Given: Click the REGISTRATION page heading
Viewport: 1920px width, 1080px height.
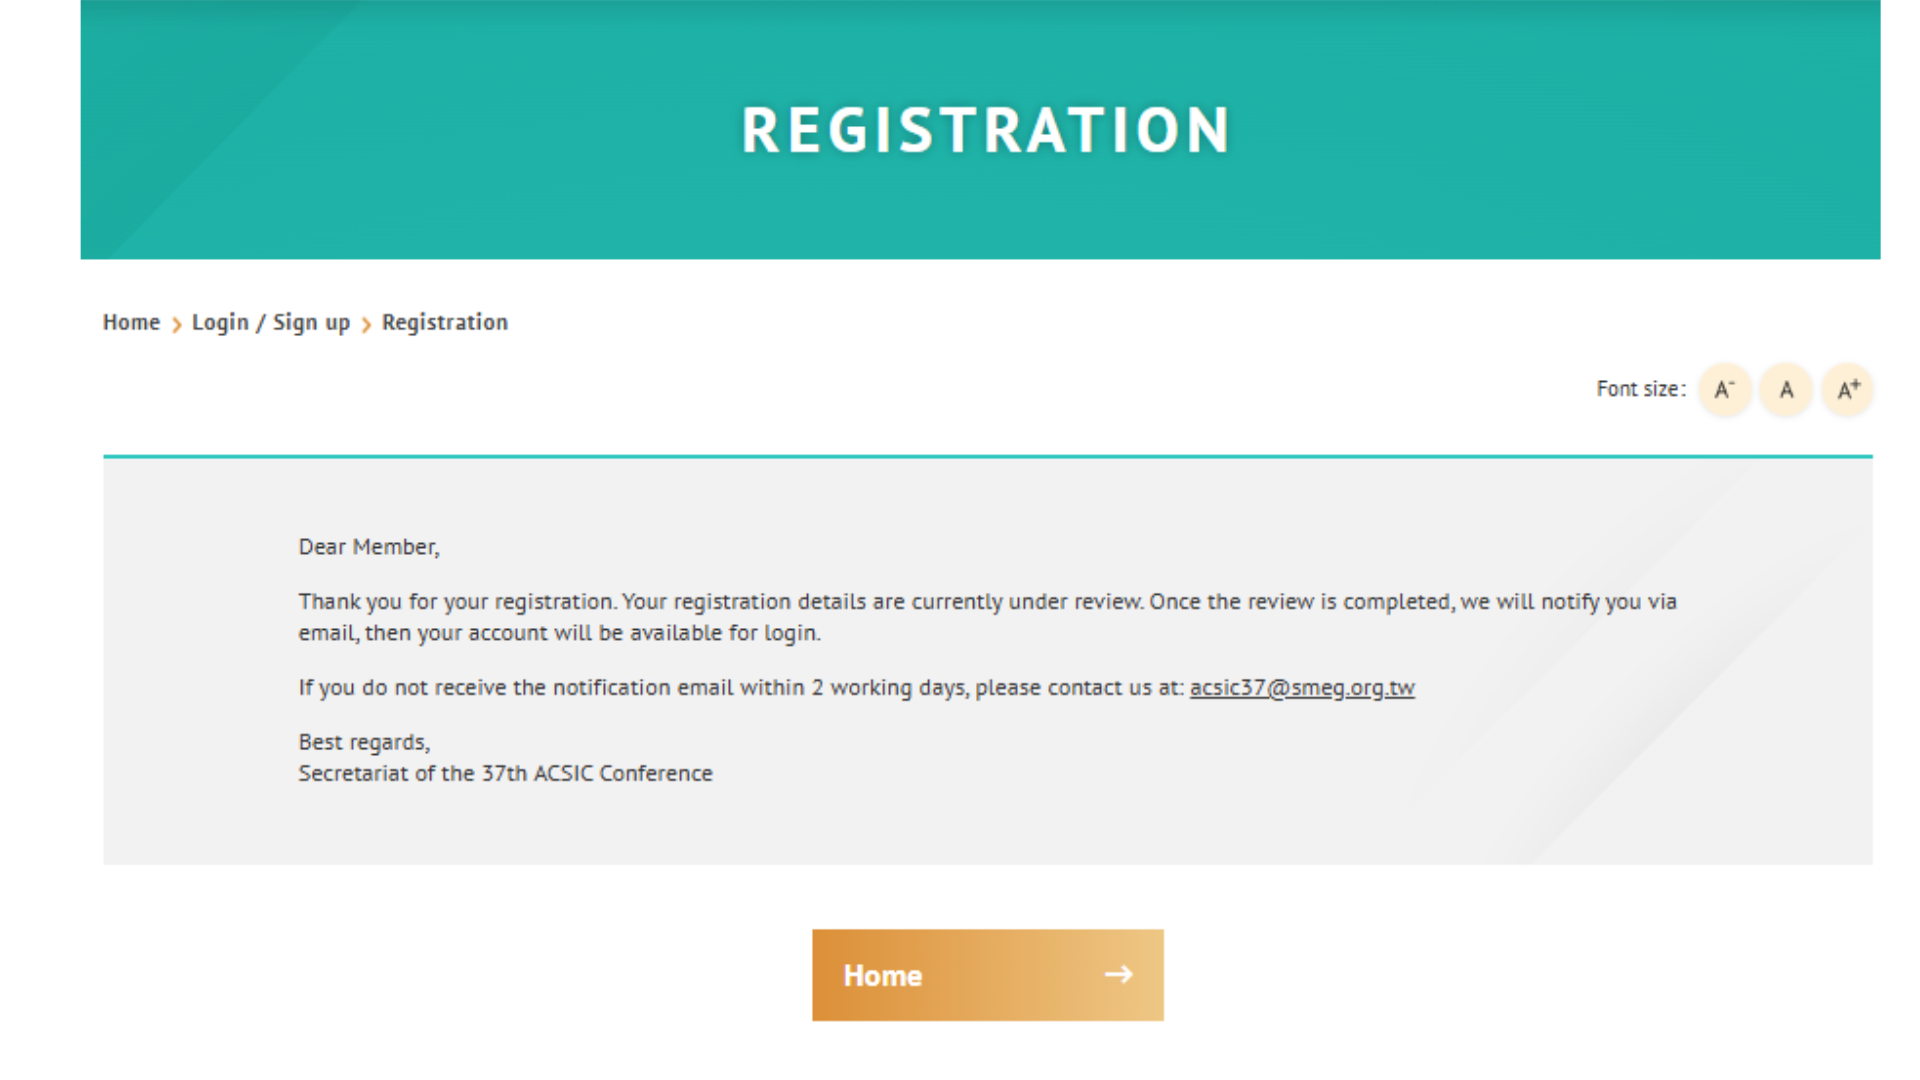Looking at the screenshot, I should [985, 130].
